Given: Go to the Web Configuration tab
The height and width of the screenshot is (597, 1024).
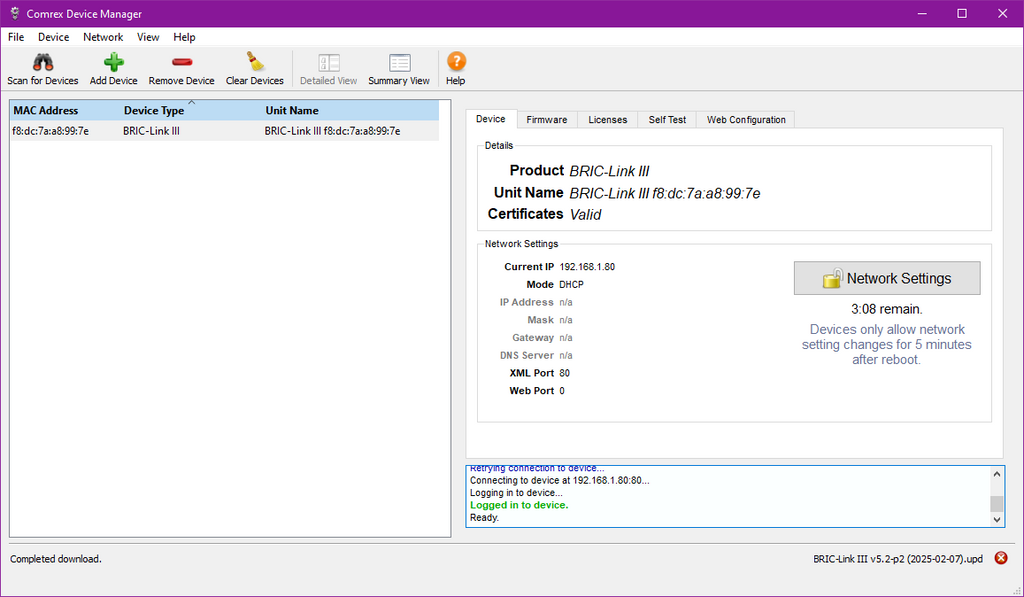Looking at the screenshot, I should (746, 120).
